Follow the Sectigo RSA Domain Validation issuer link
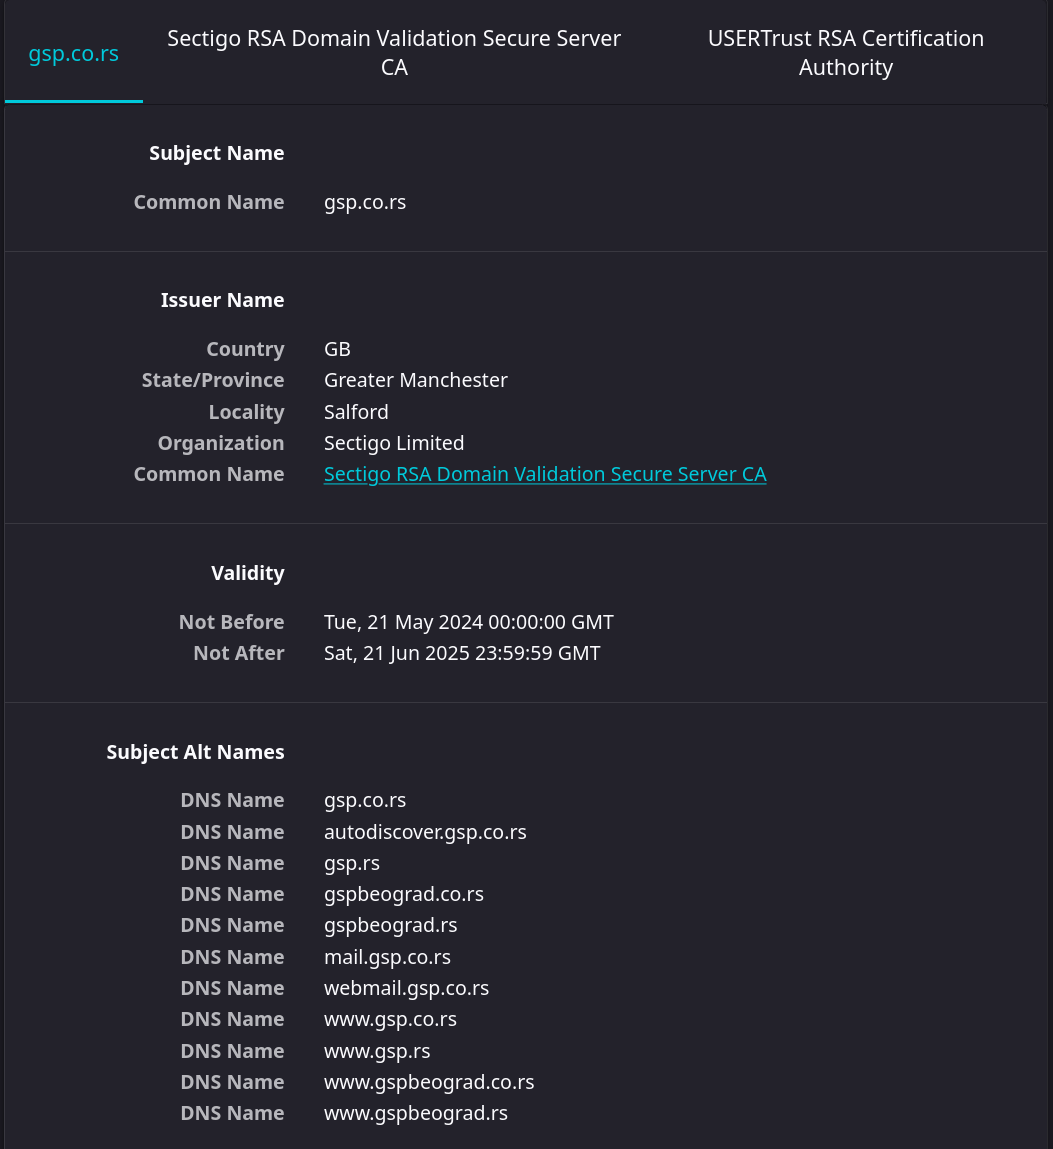The image size is (1053, 1149). pos(545,474)
